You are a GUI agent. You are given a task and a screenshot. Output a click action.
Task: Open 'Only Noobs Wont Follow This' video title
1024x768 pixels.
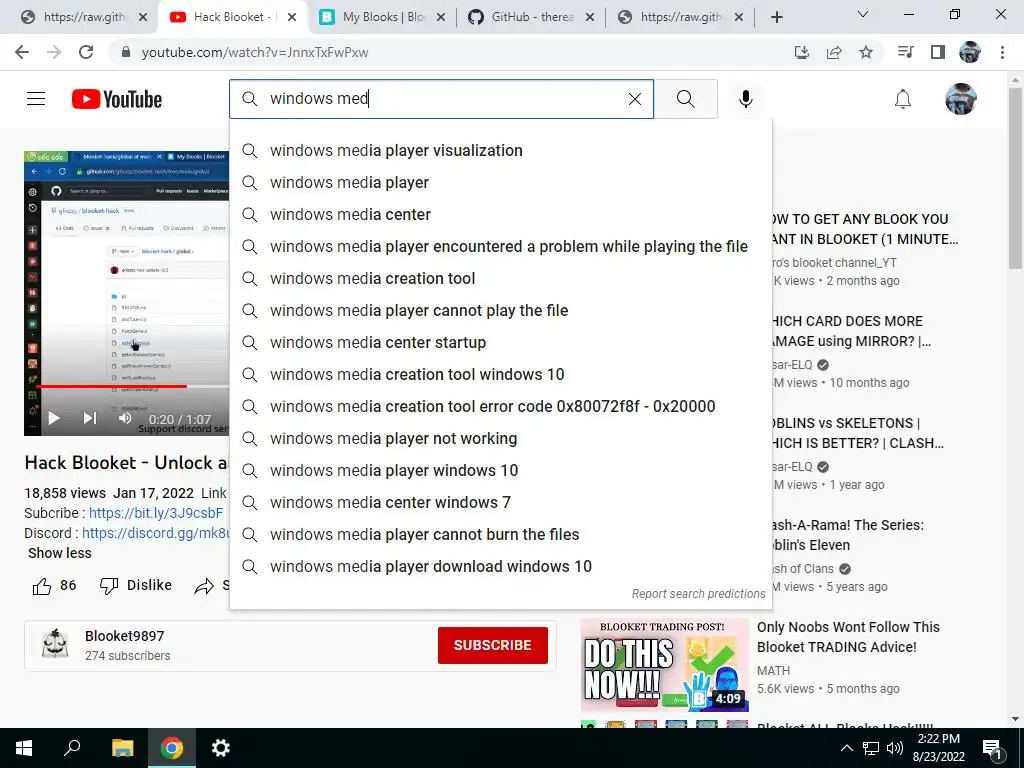click(x=848, y=637)
